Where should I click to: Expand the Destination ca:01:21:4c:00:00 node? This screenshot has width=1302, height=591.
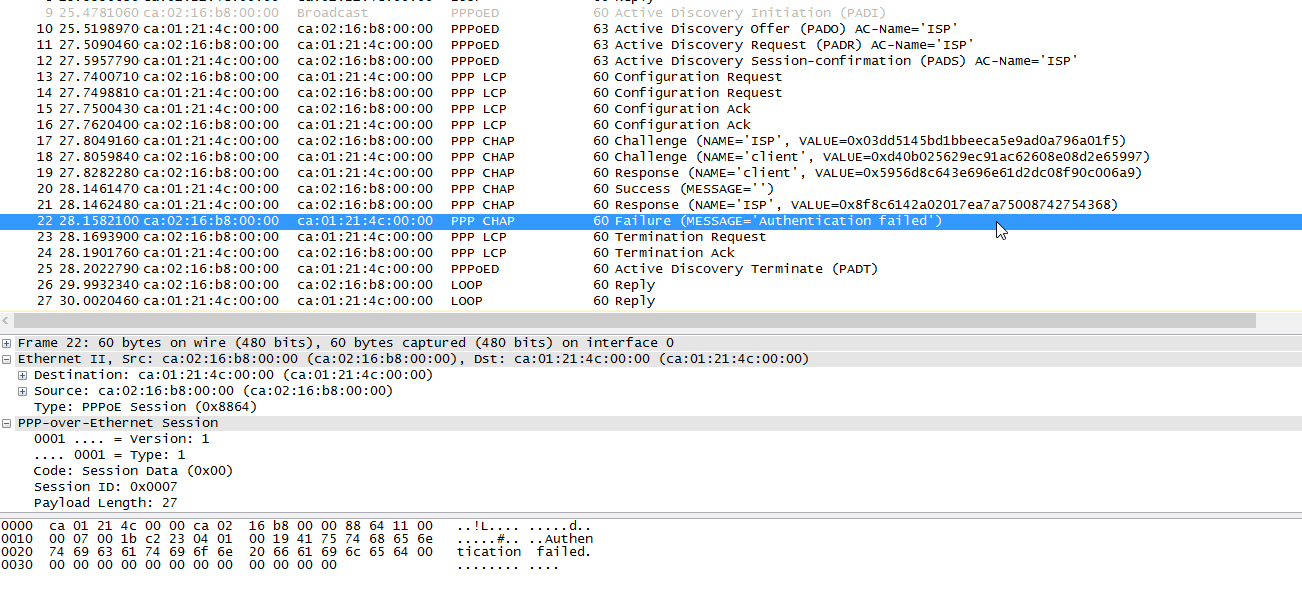click(23, 375)
